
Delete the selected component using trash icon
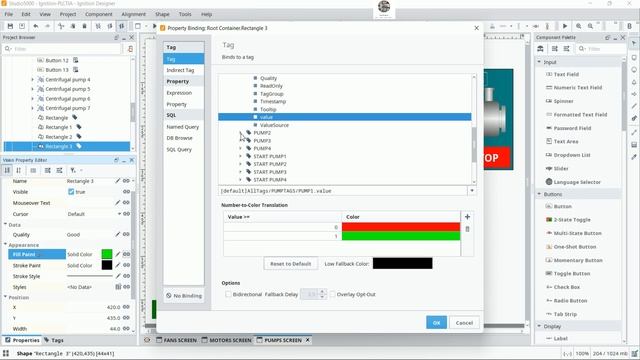pyautogui.click(x=84, y=26)
